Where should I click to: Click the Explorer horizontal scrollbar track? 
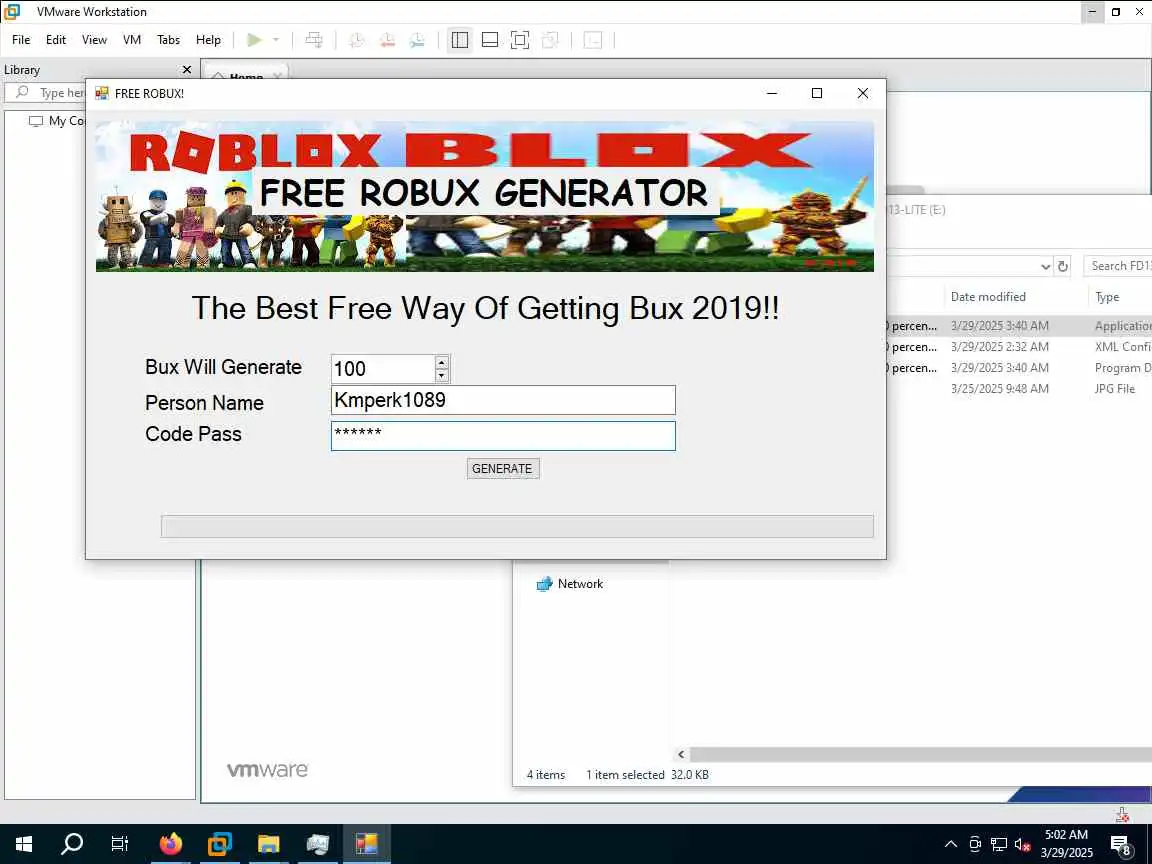[x=921, y=755]
